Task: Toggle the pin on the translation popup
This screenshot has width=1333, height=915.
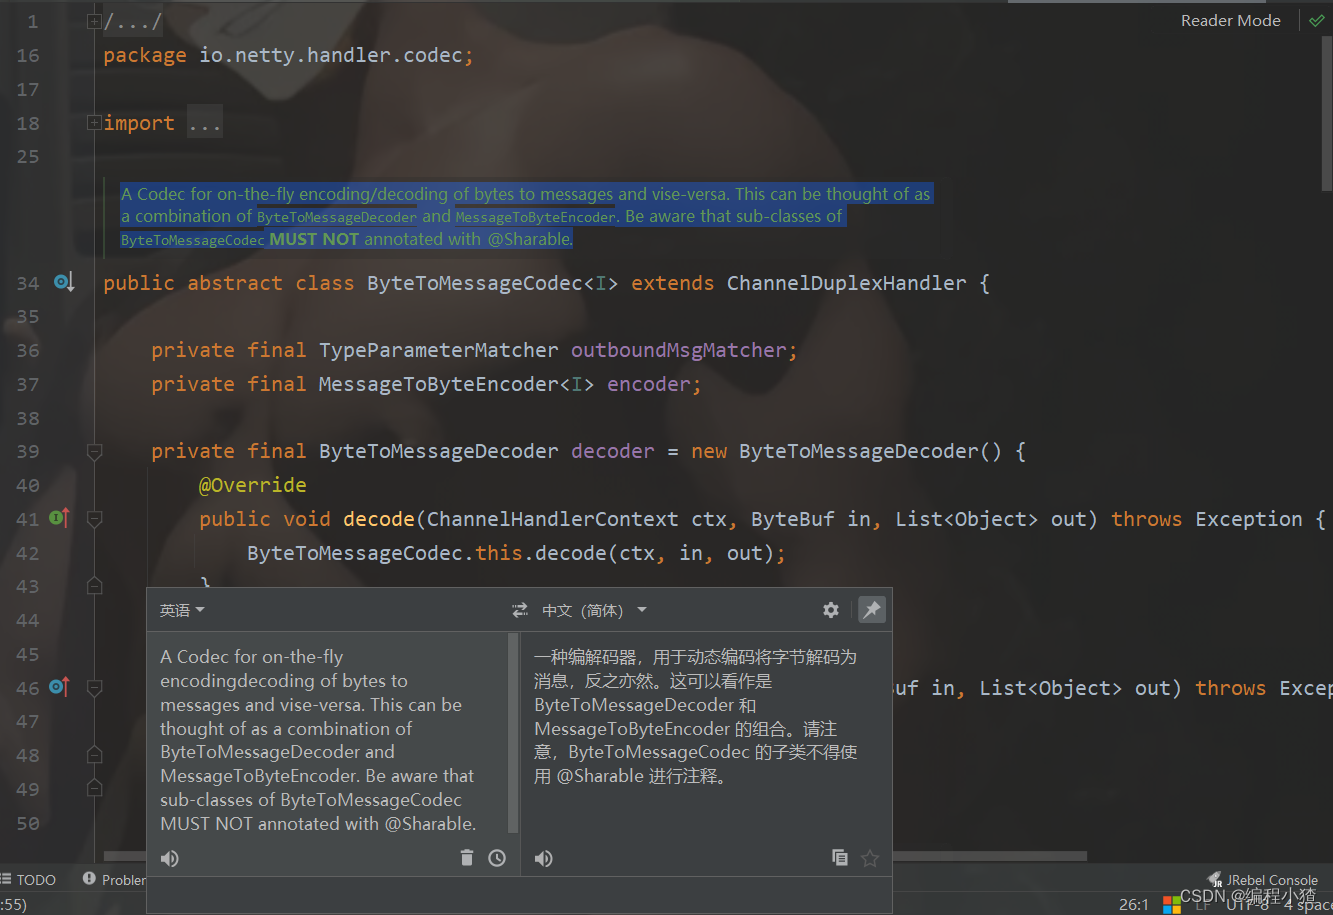Action: point(872,610)
